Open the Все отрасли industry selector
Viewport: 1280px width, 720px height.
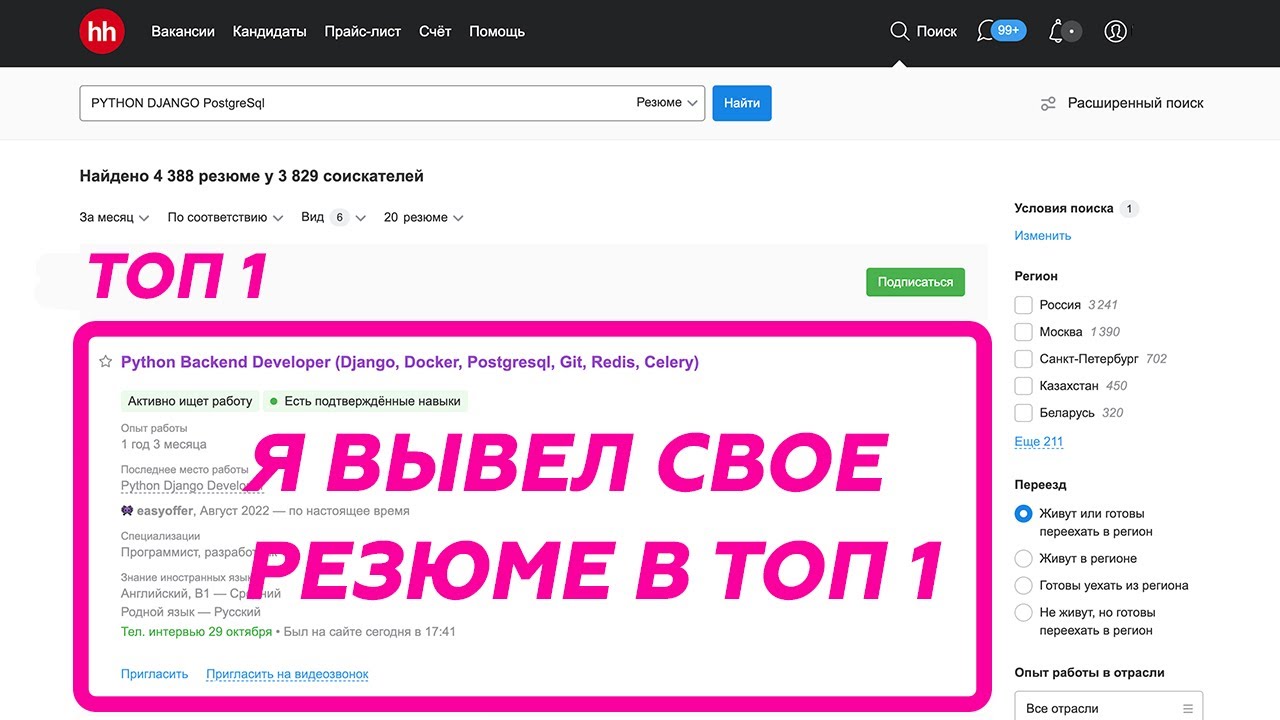pyautogui.click(x=1109, y=707)
